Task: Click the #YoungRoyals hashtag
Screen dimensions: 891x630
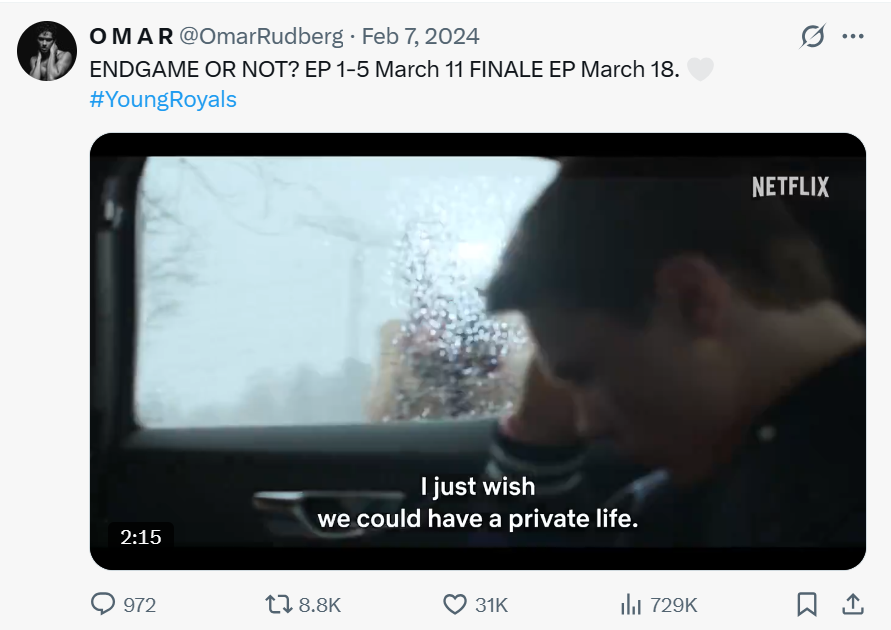Action: (163, 100)
